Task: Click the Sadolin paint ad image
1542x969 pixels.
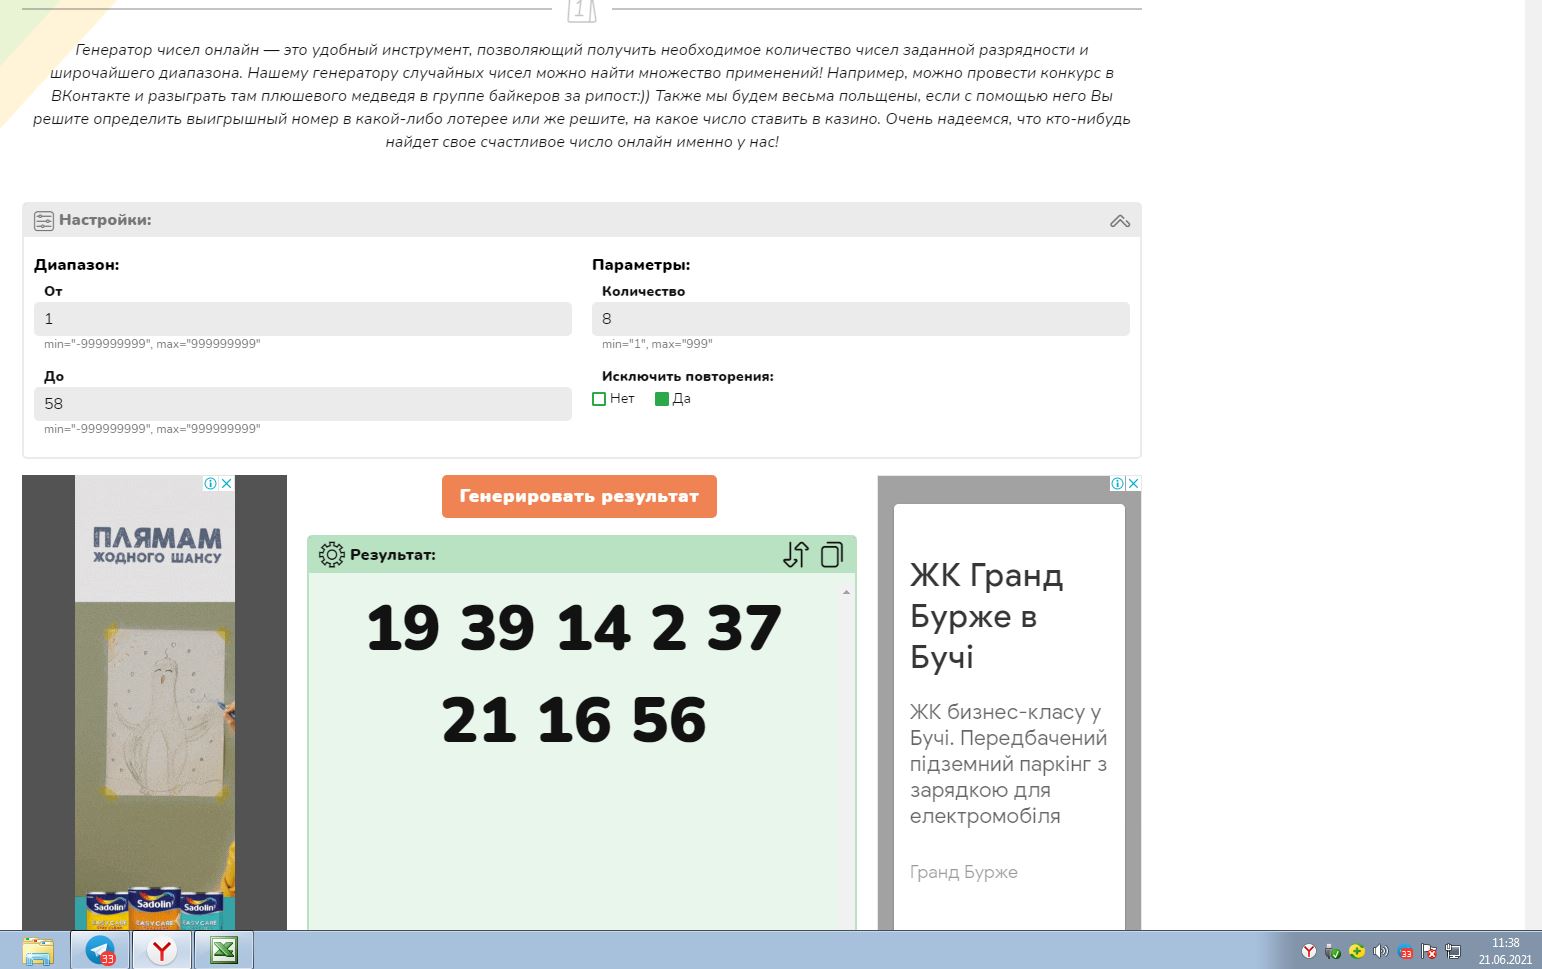Action: 155,702
